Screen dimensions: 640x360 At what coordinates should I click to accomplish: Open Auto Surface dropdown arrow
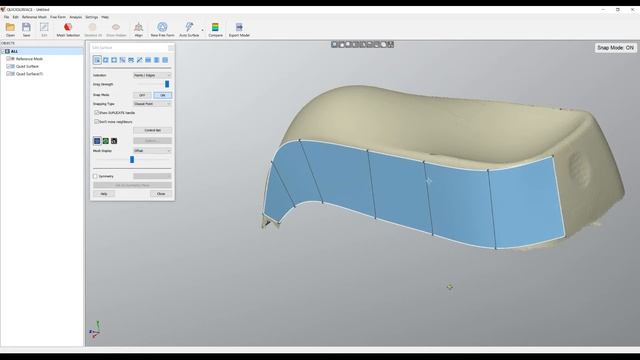(202, 30)
